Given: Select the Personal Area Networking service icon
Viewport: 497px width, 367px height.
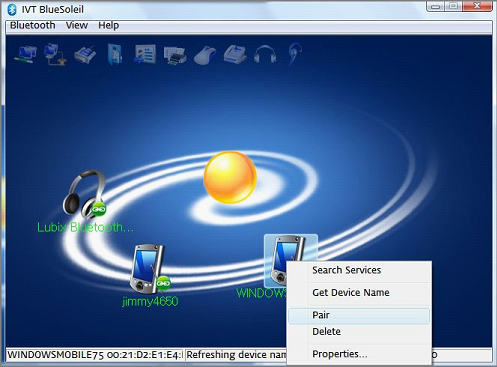Looking at the screenshot, I should (26, 54).
